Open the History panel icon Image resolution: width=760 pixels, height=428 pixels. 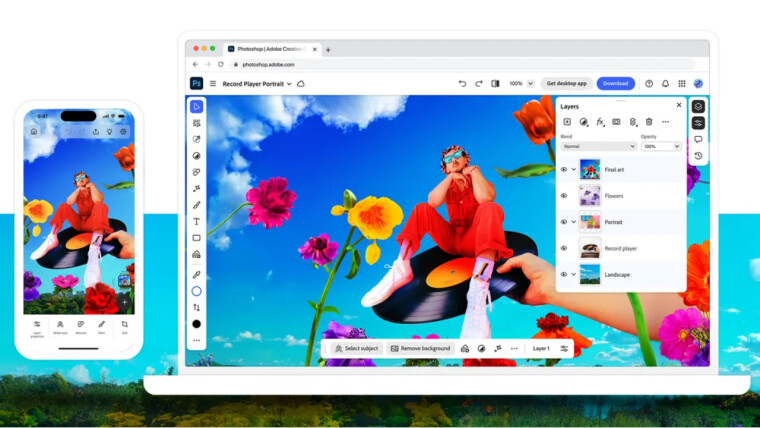[x=698, y=156]
